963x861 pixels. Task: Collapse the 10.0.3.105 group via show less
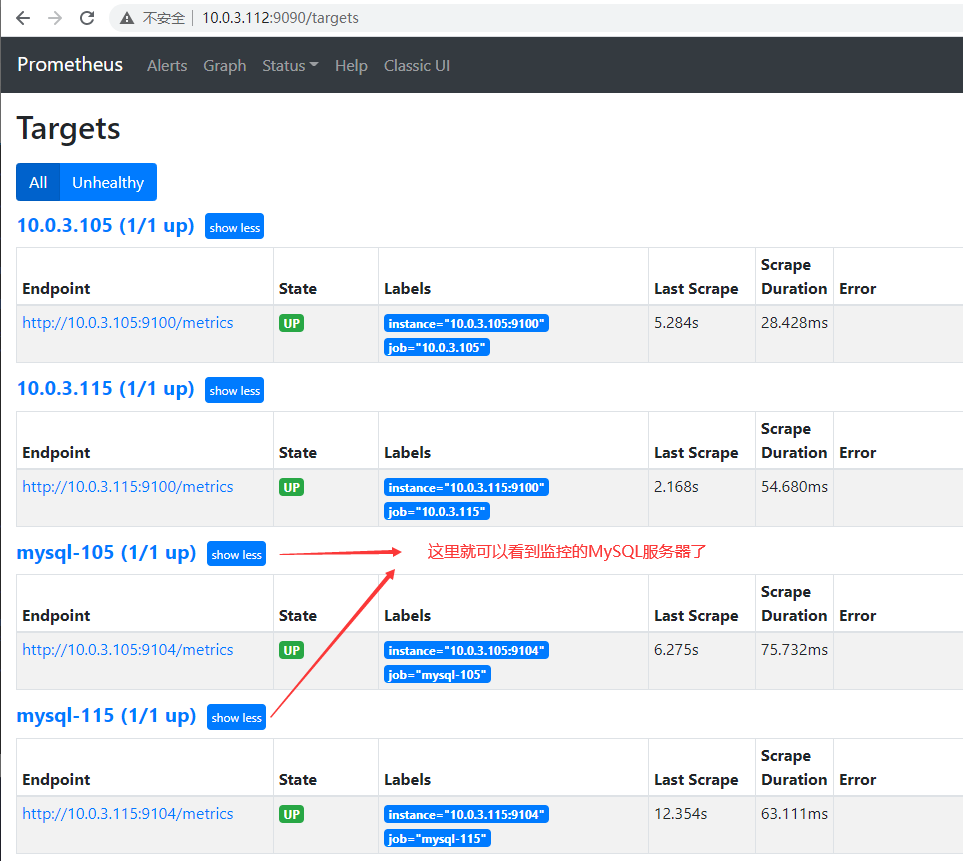[x=234, y=227]
